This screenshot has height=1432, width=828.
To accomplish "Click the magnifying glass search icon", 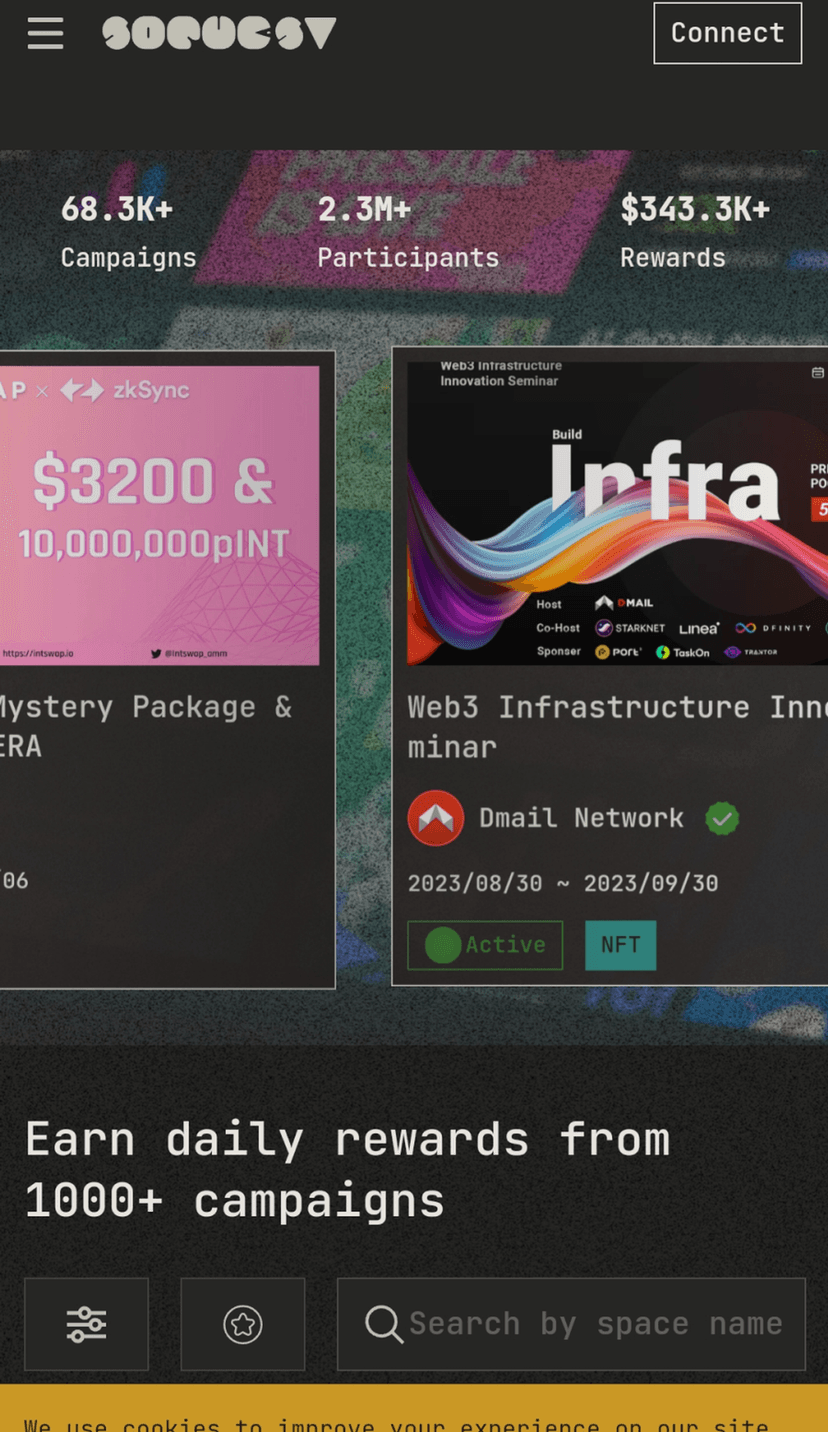I will point(383,1324).
